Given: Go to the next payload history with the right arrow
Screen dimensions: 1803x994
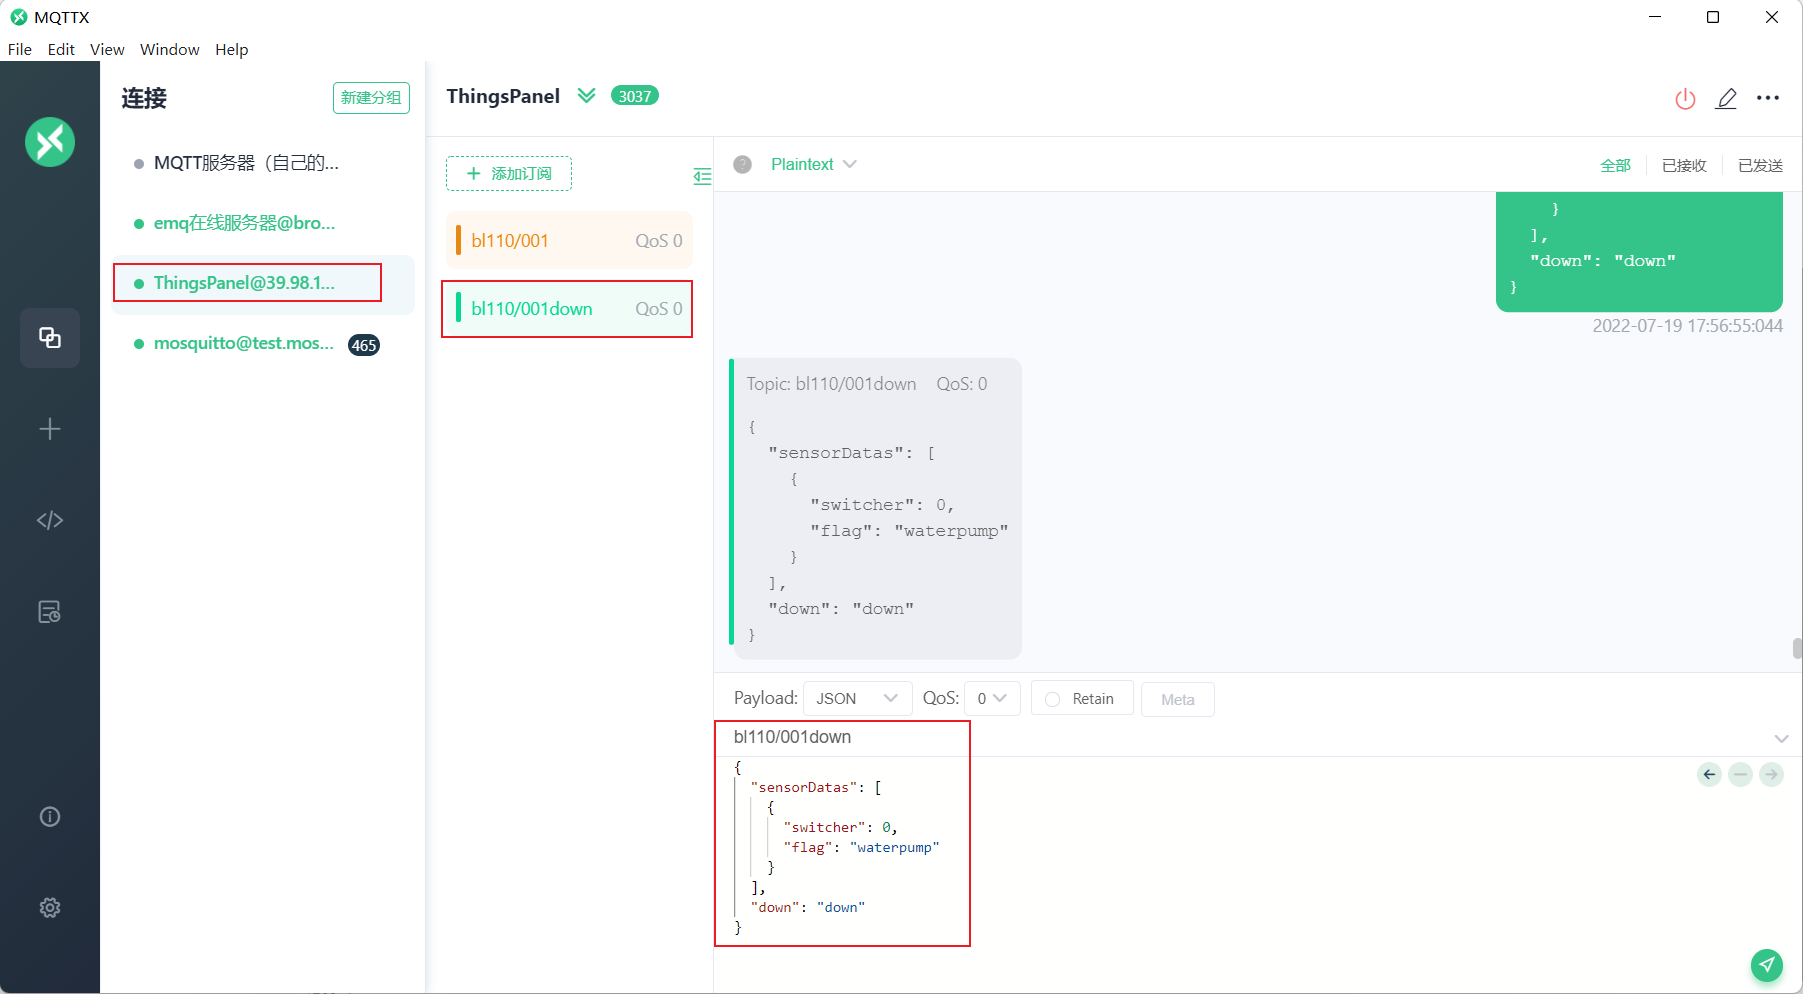Looking at the screenshot, I should pyautogui.click(x=1771, y=774).
